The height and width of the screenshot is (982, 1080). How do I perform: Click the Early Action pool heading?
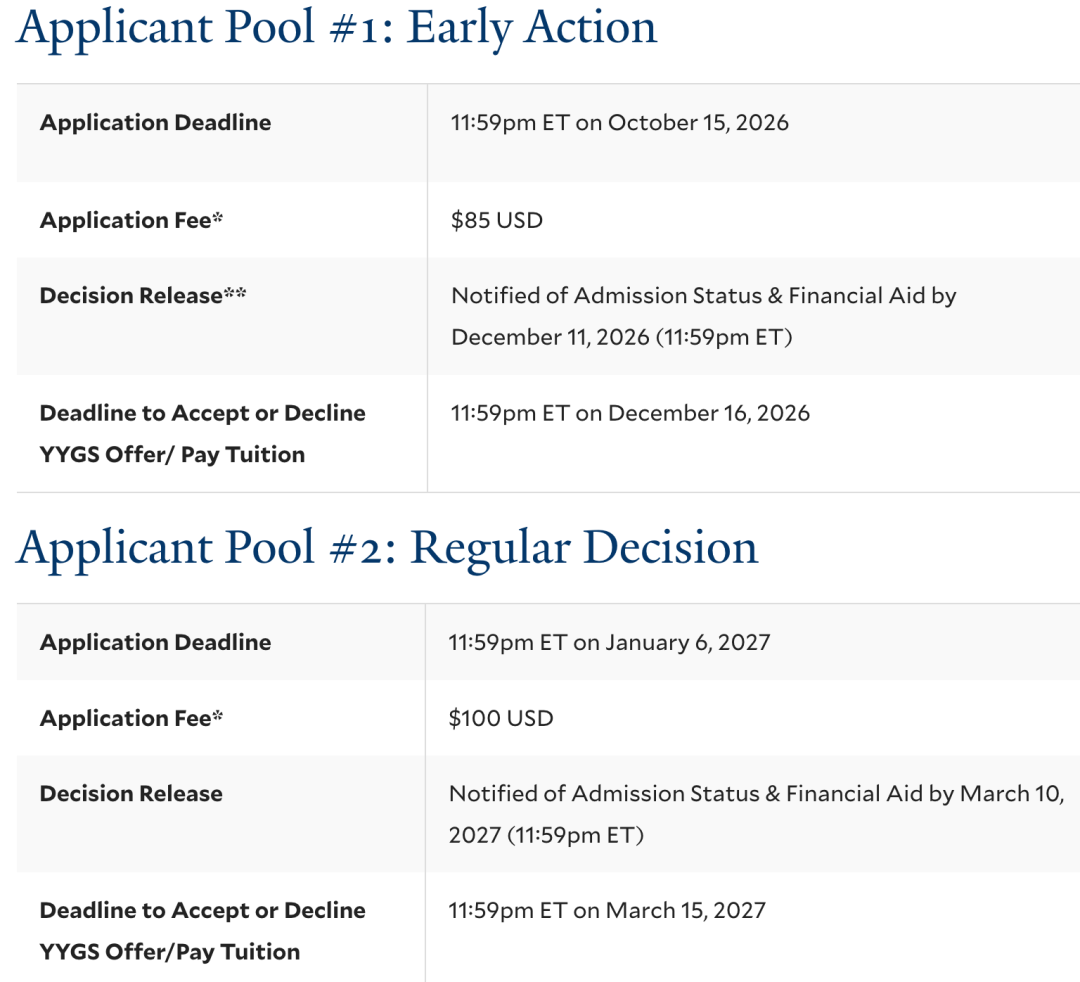tap(337, 29)
